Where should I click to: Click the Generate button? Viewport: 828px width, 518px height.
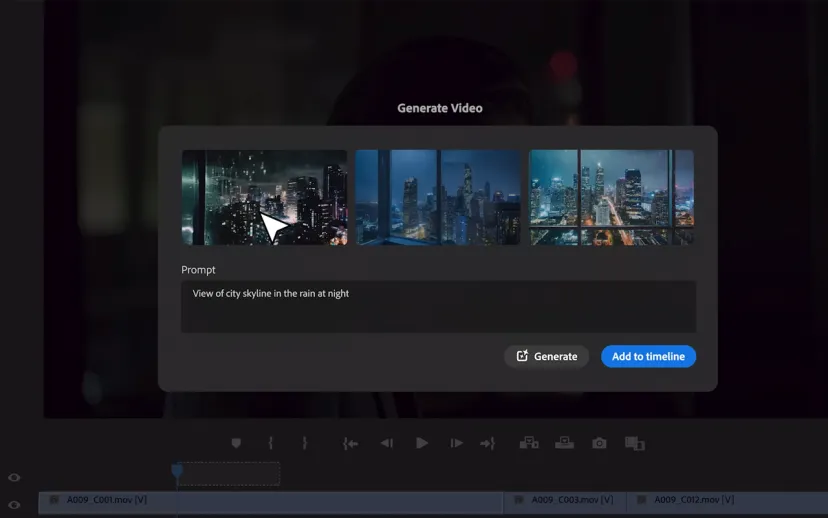coord(546,356)
